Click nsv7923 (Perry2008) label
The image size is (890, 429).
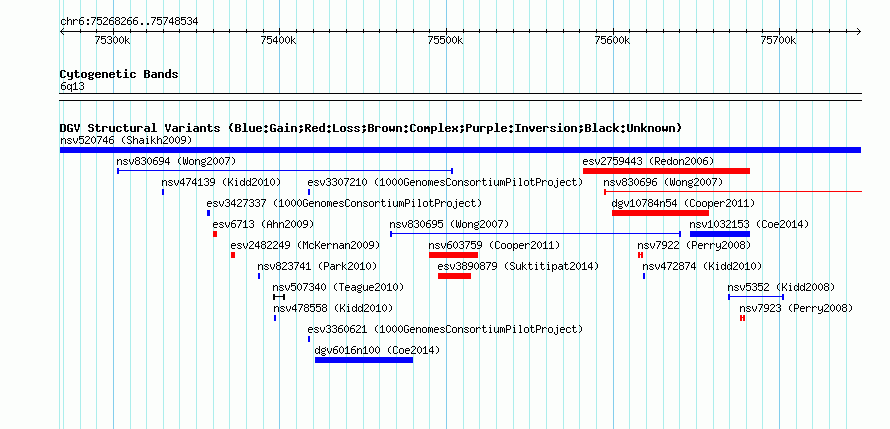(x=796, y=308)
